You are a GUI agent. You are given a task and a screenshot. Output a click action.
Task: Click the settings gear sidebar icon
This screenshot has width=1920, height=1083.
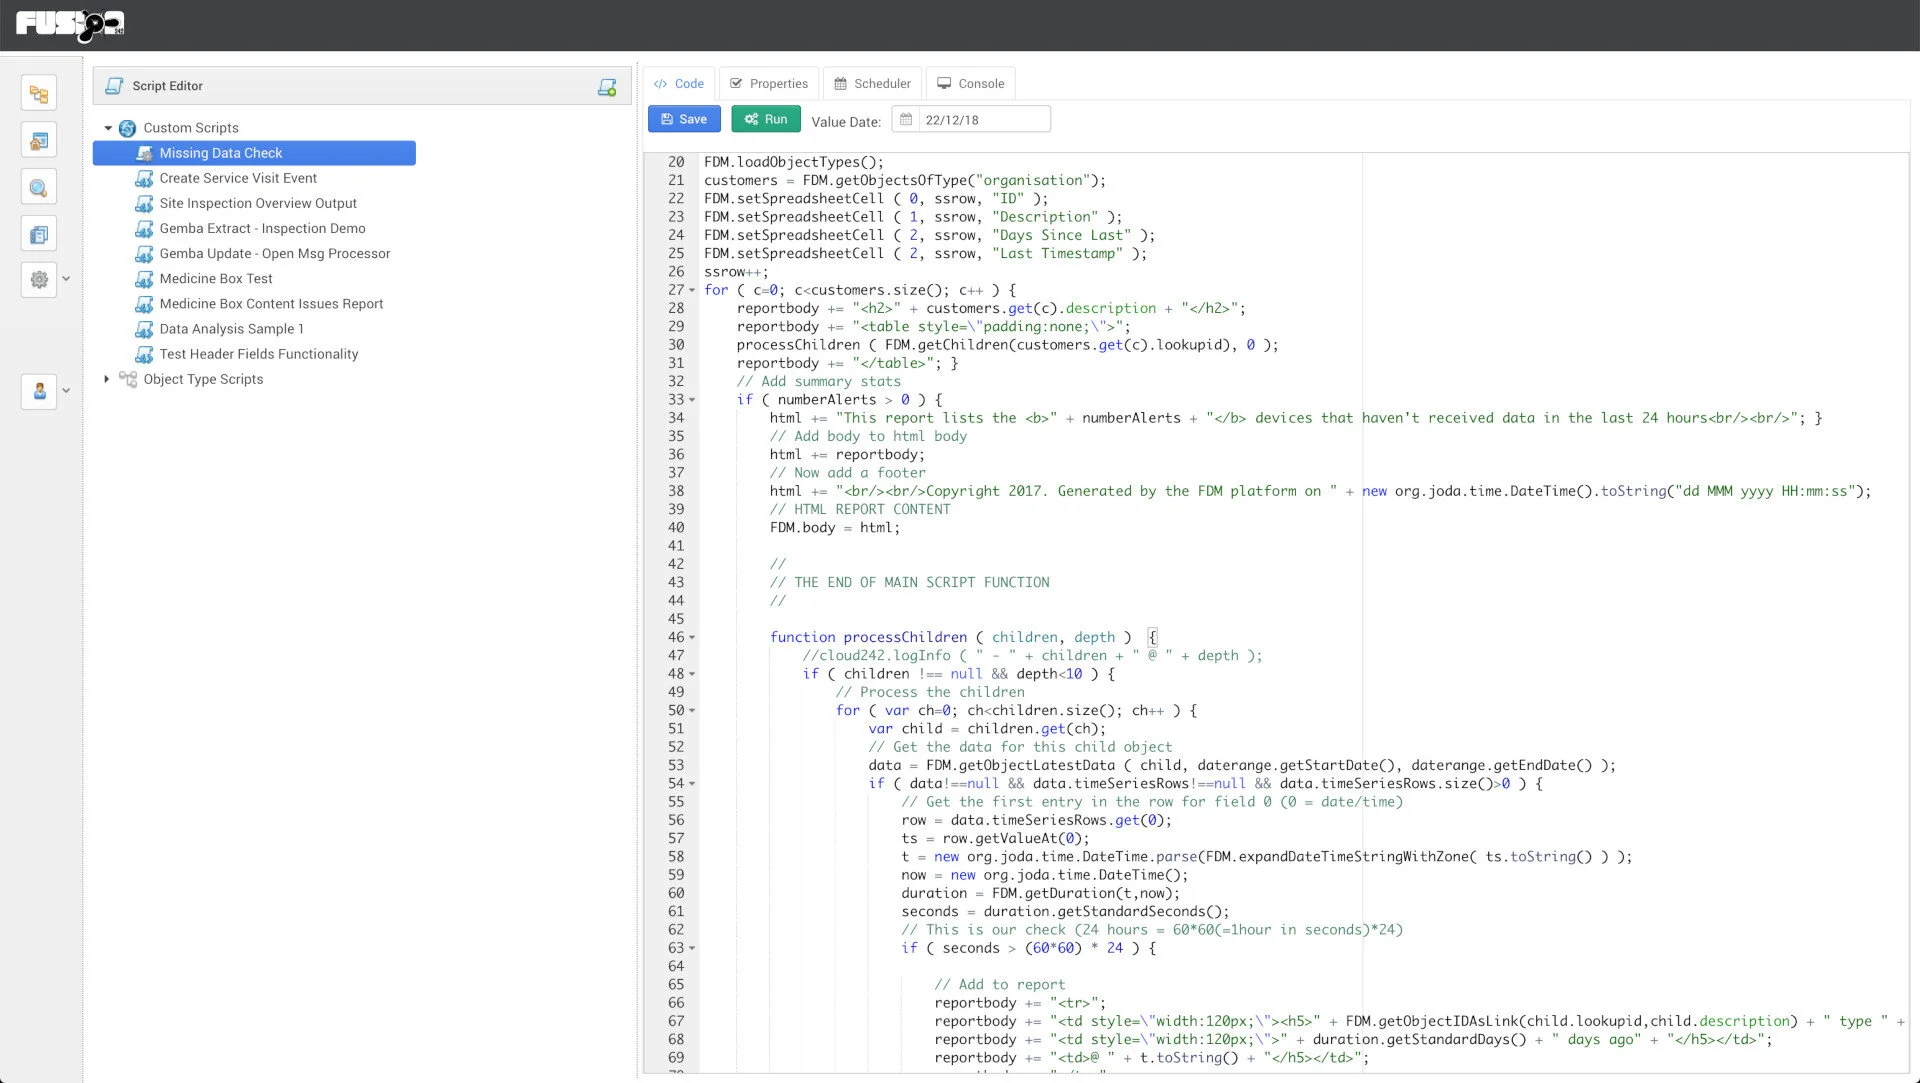coord(39,280)
